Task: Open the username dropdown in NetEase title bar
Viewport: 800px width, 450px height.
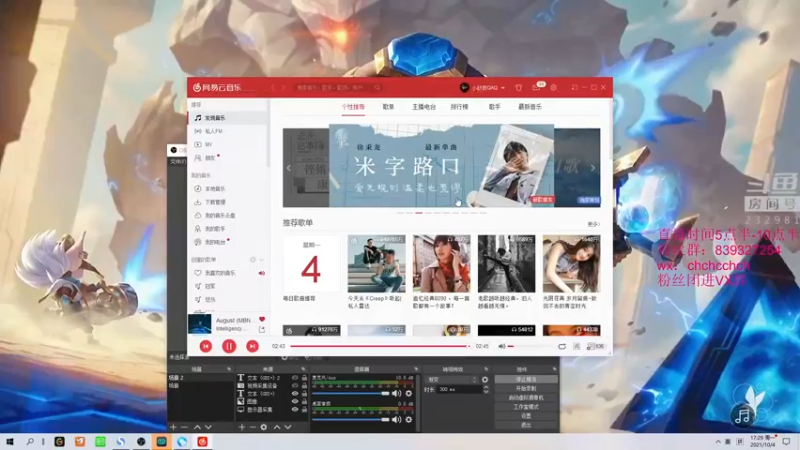Action: 503,88
